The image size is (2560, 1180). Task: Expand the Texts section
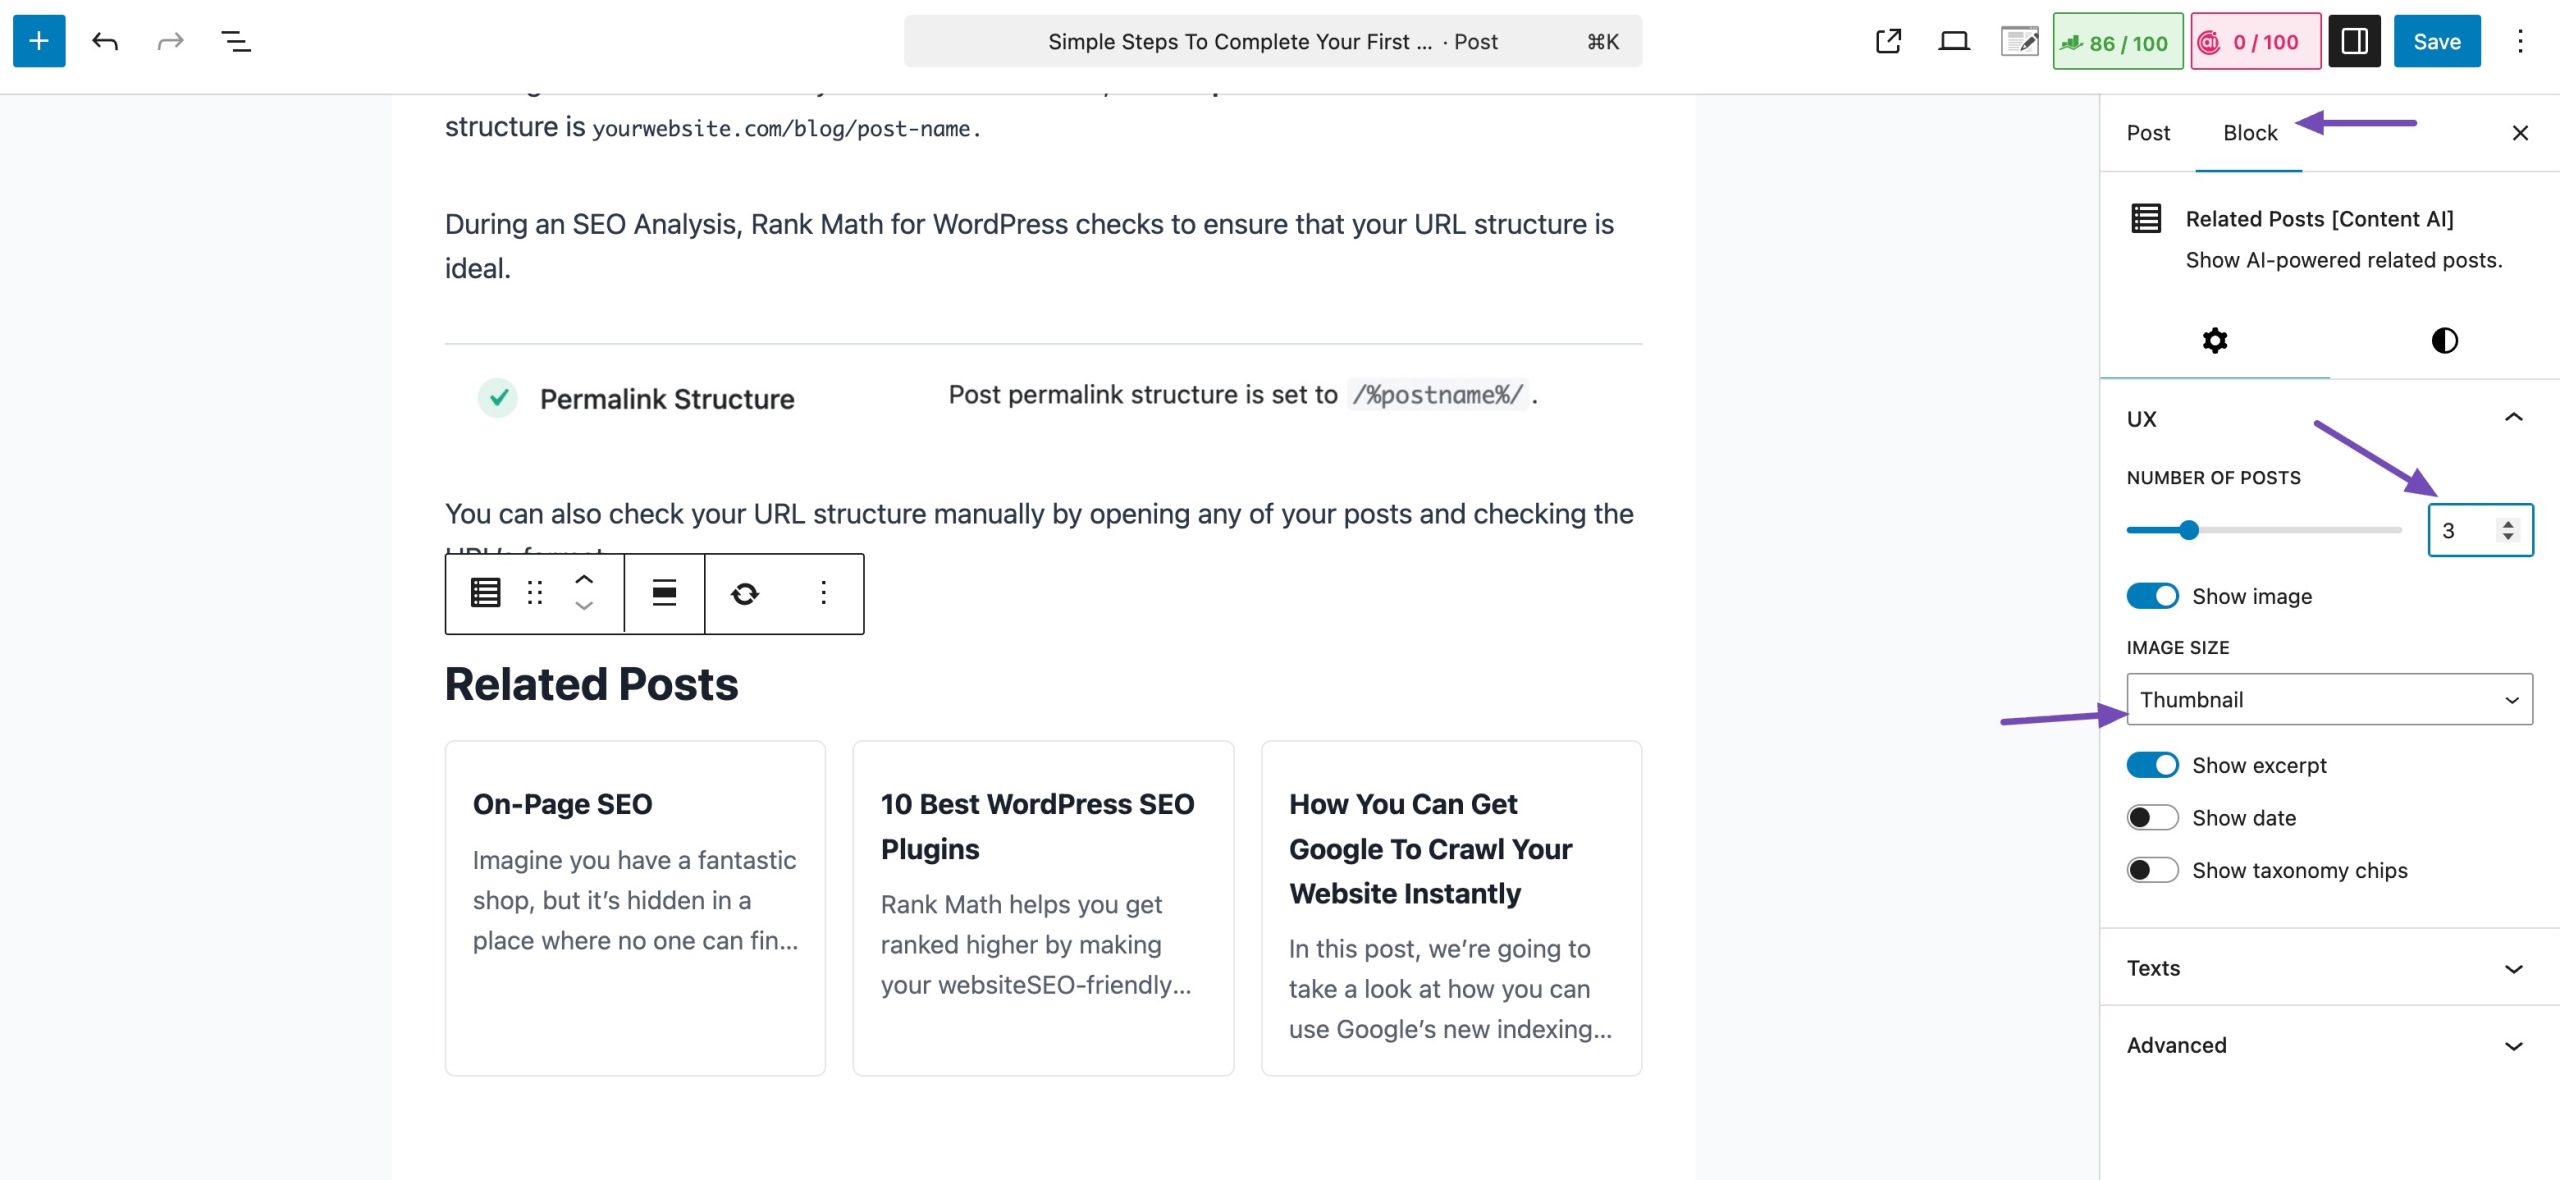[2330, 967]
